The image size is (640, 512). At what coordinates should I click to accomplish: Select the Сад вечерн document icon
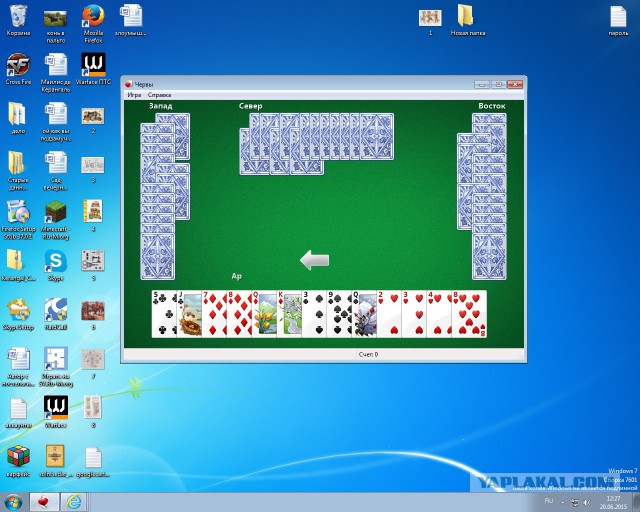pos(56,171)
